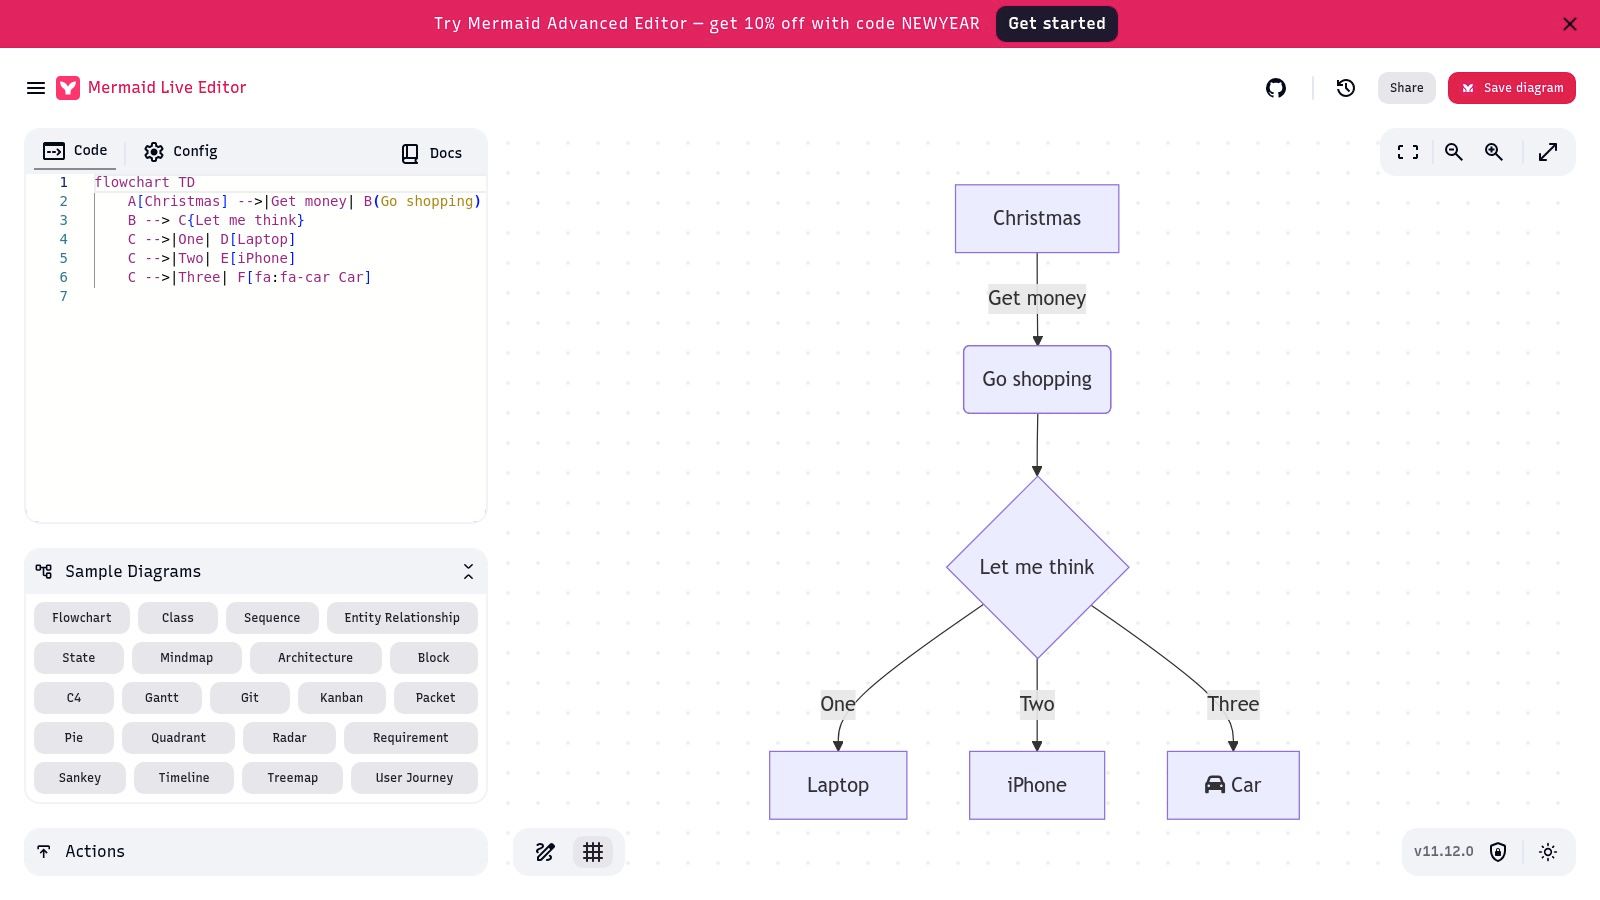Switch to the Config tab
The width and height of the screenshot is (1600, 900).
pos(181,152)
